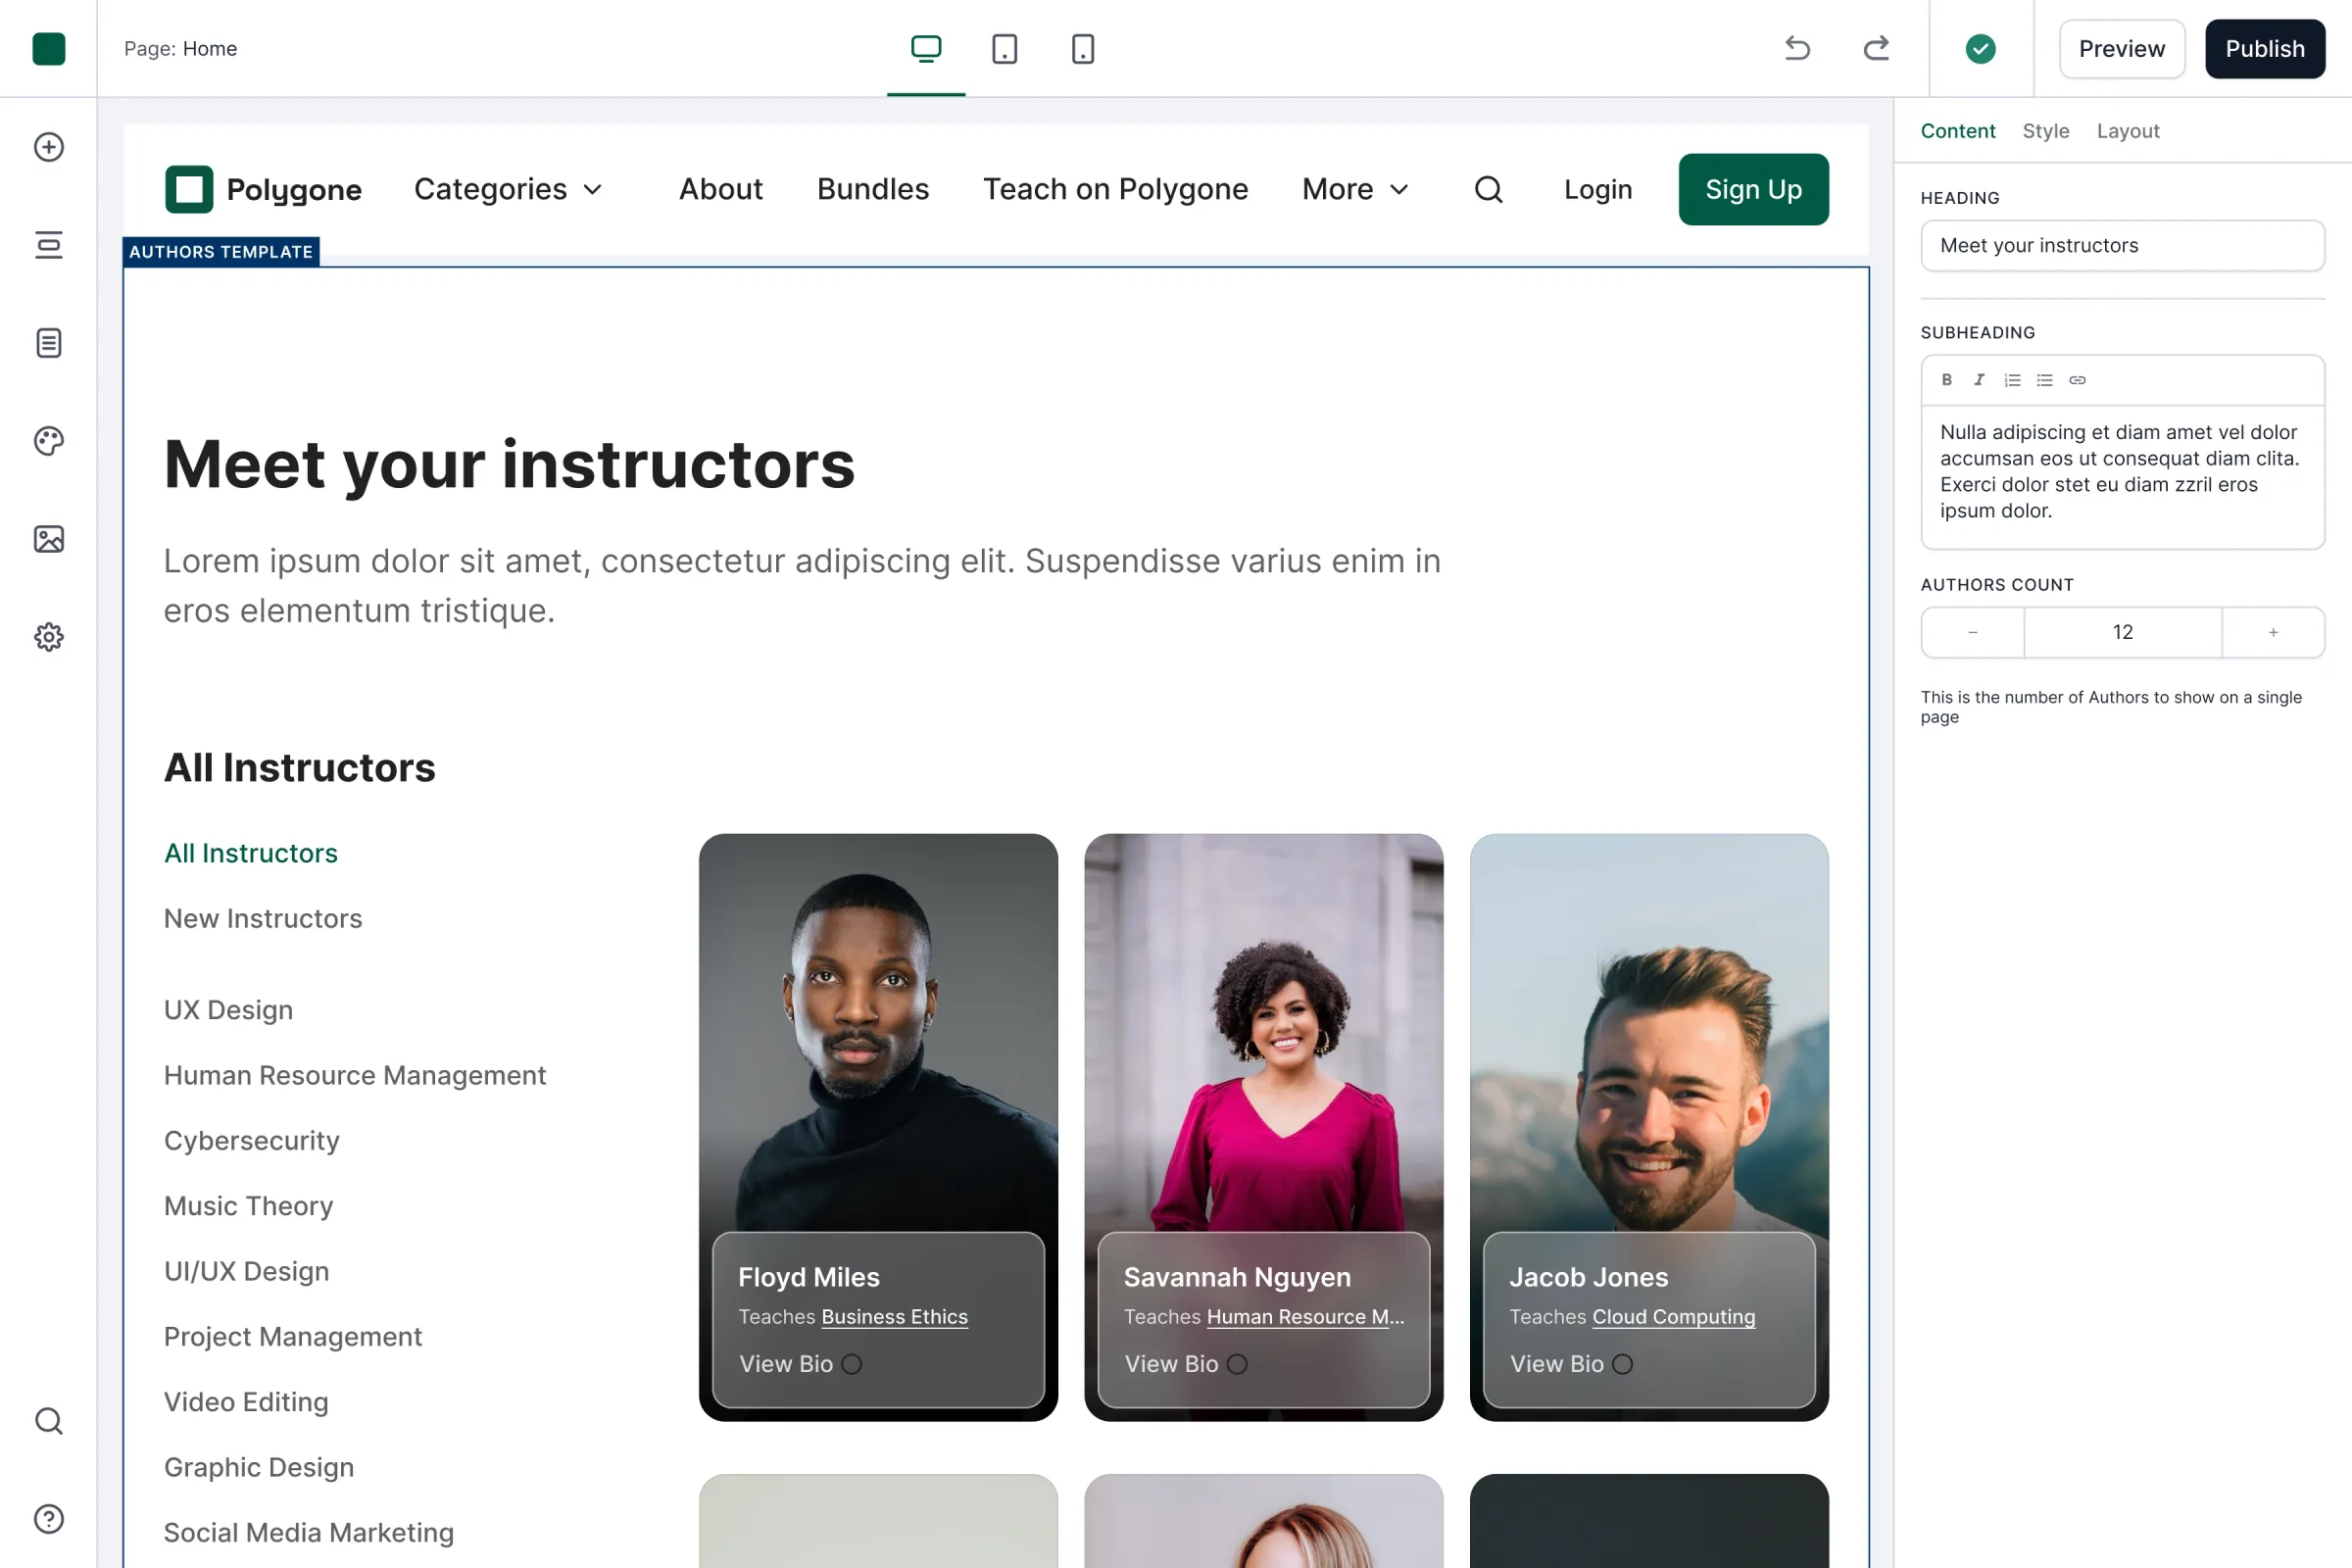
Task: Insert a numbered list in the subheading editor
Action: pyautogui.click(x=2012, y=380)
